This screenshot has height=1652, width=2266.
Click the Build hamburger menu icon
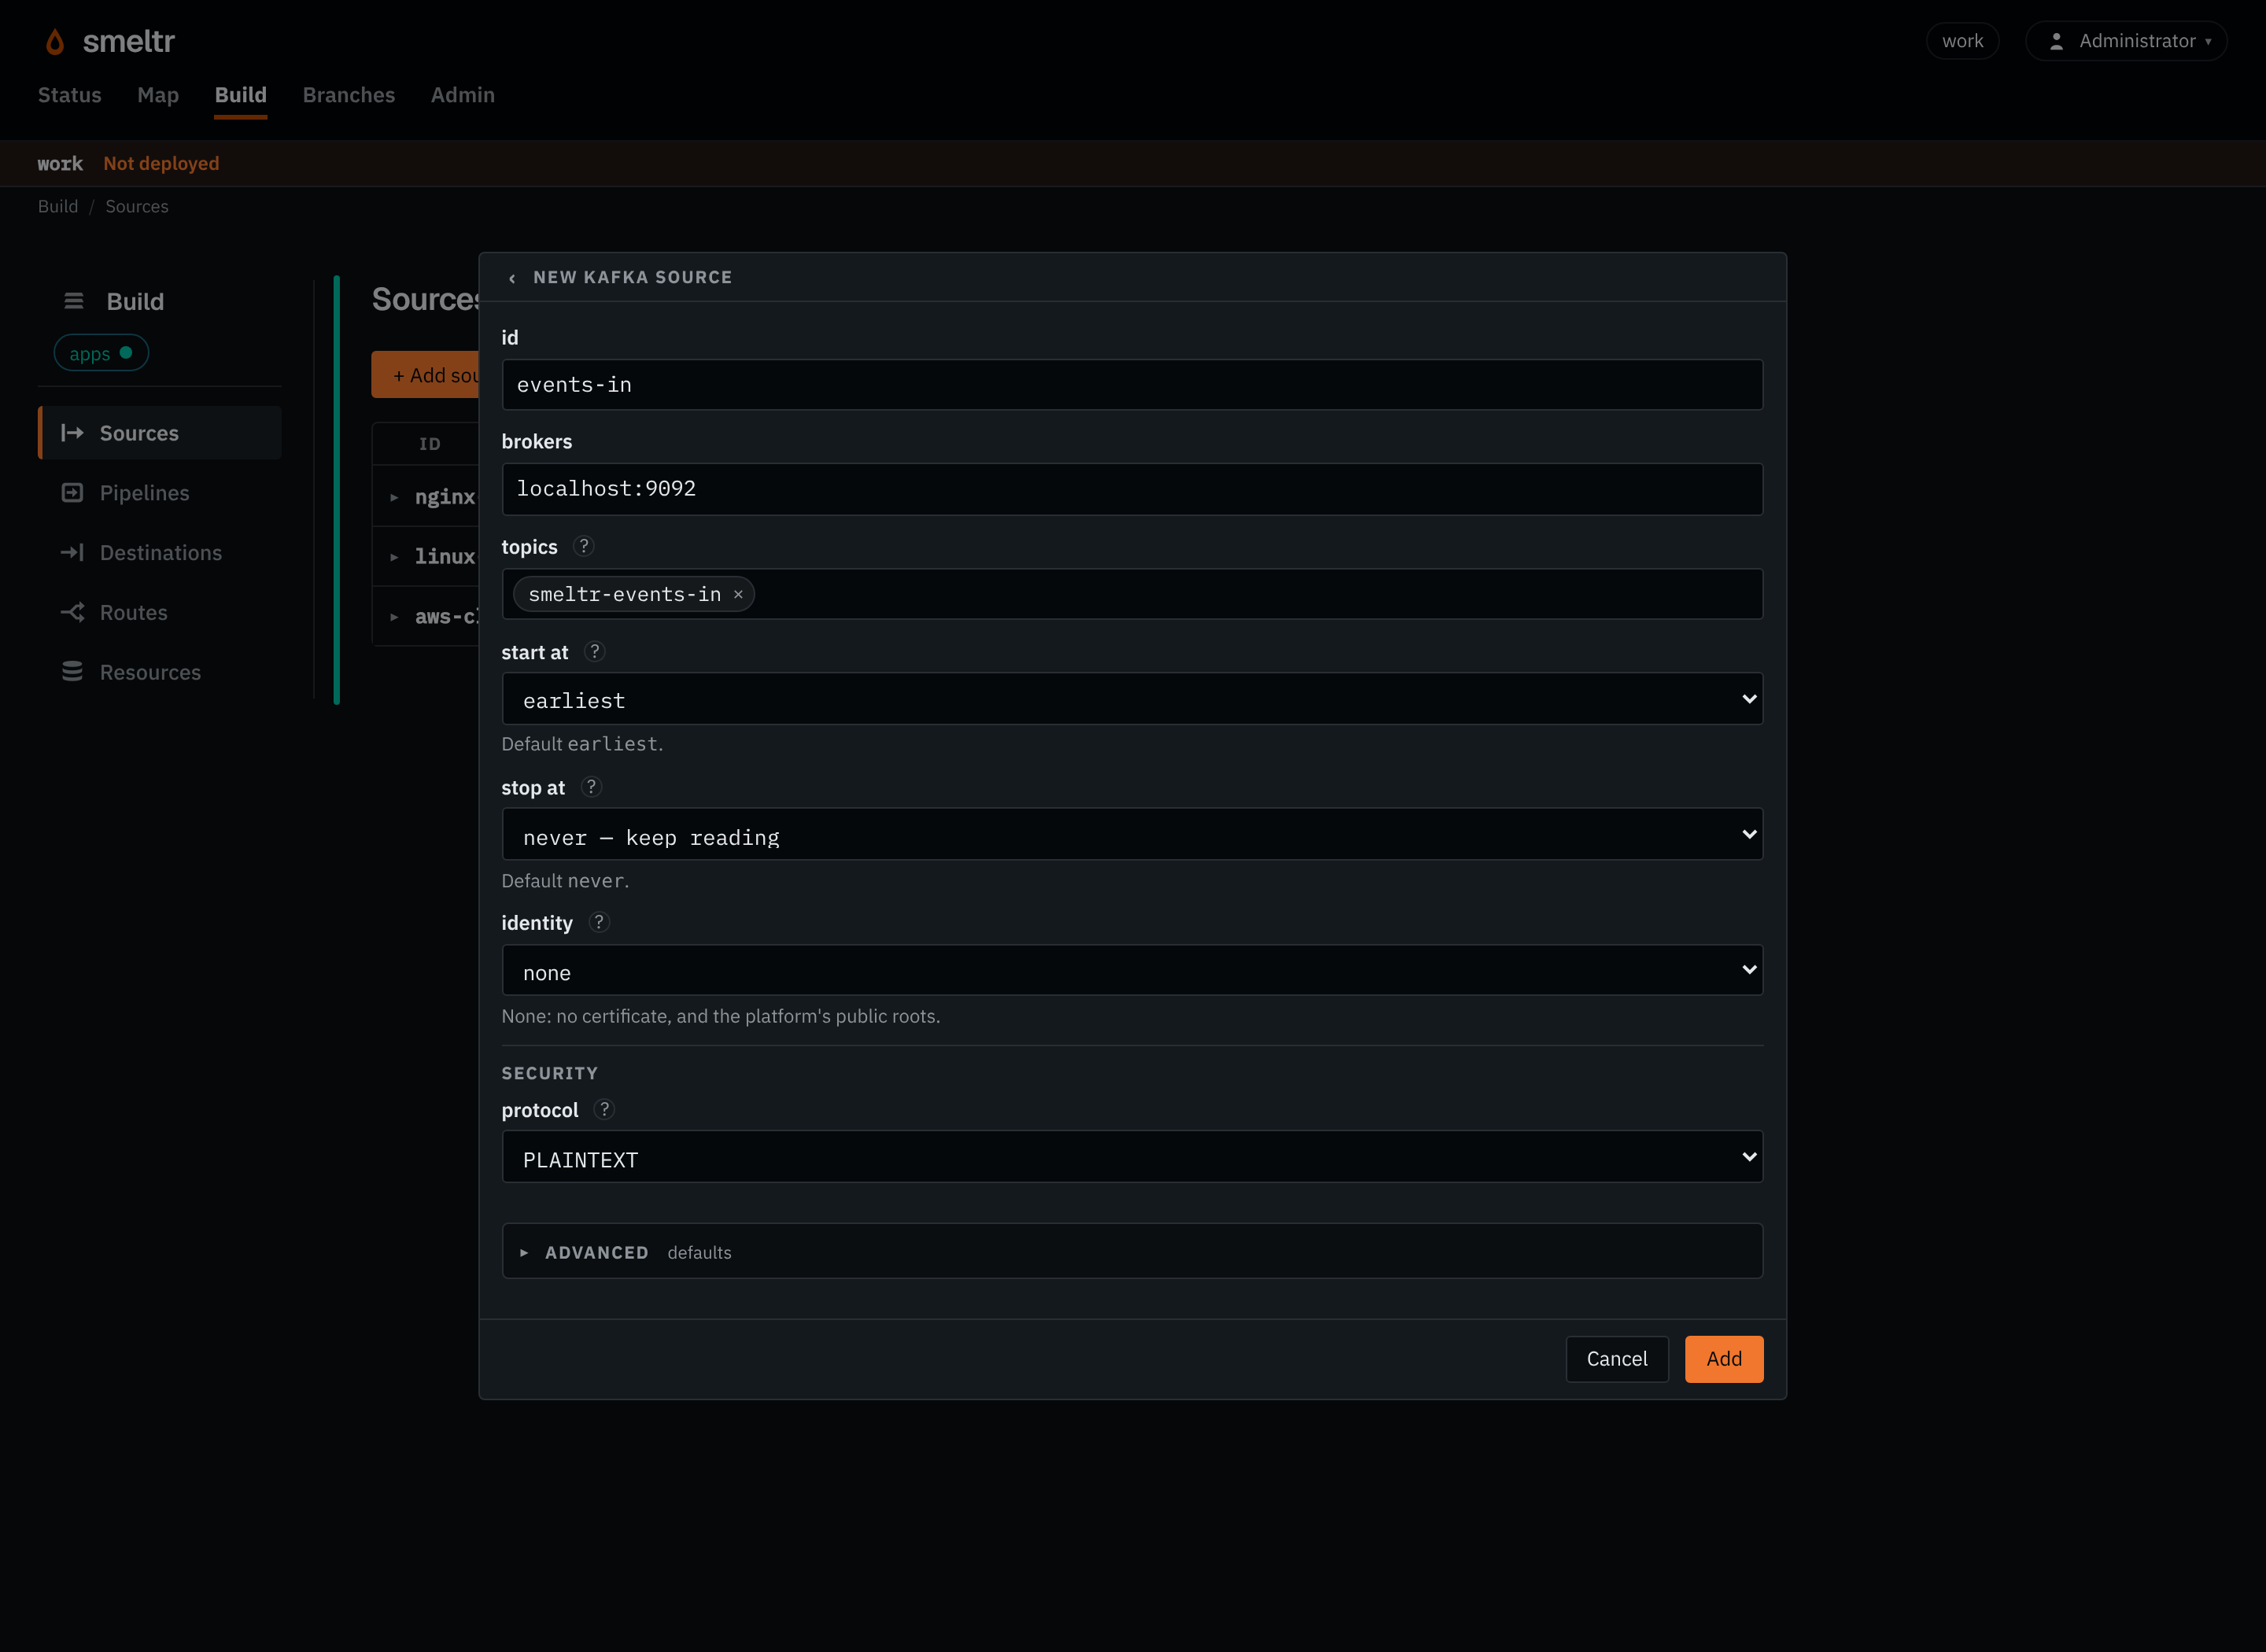74,301
